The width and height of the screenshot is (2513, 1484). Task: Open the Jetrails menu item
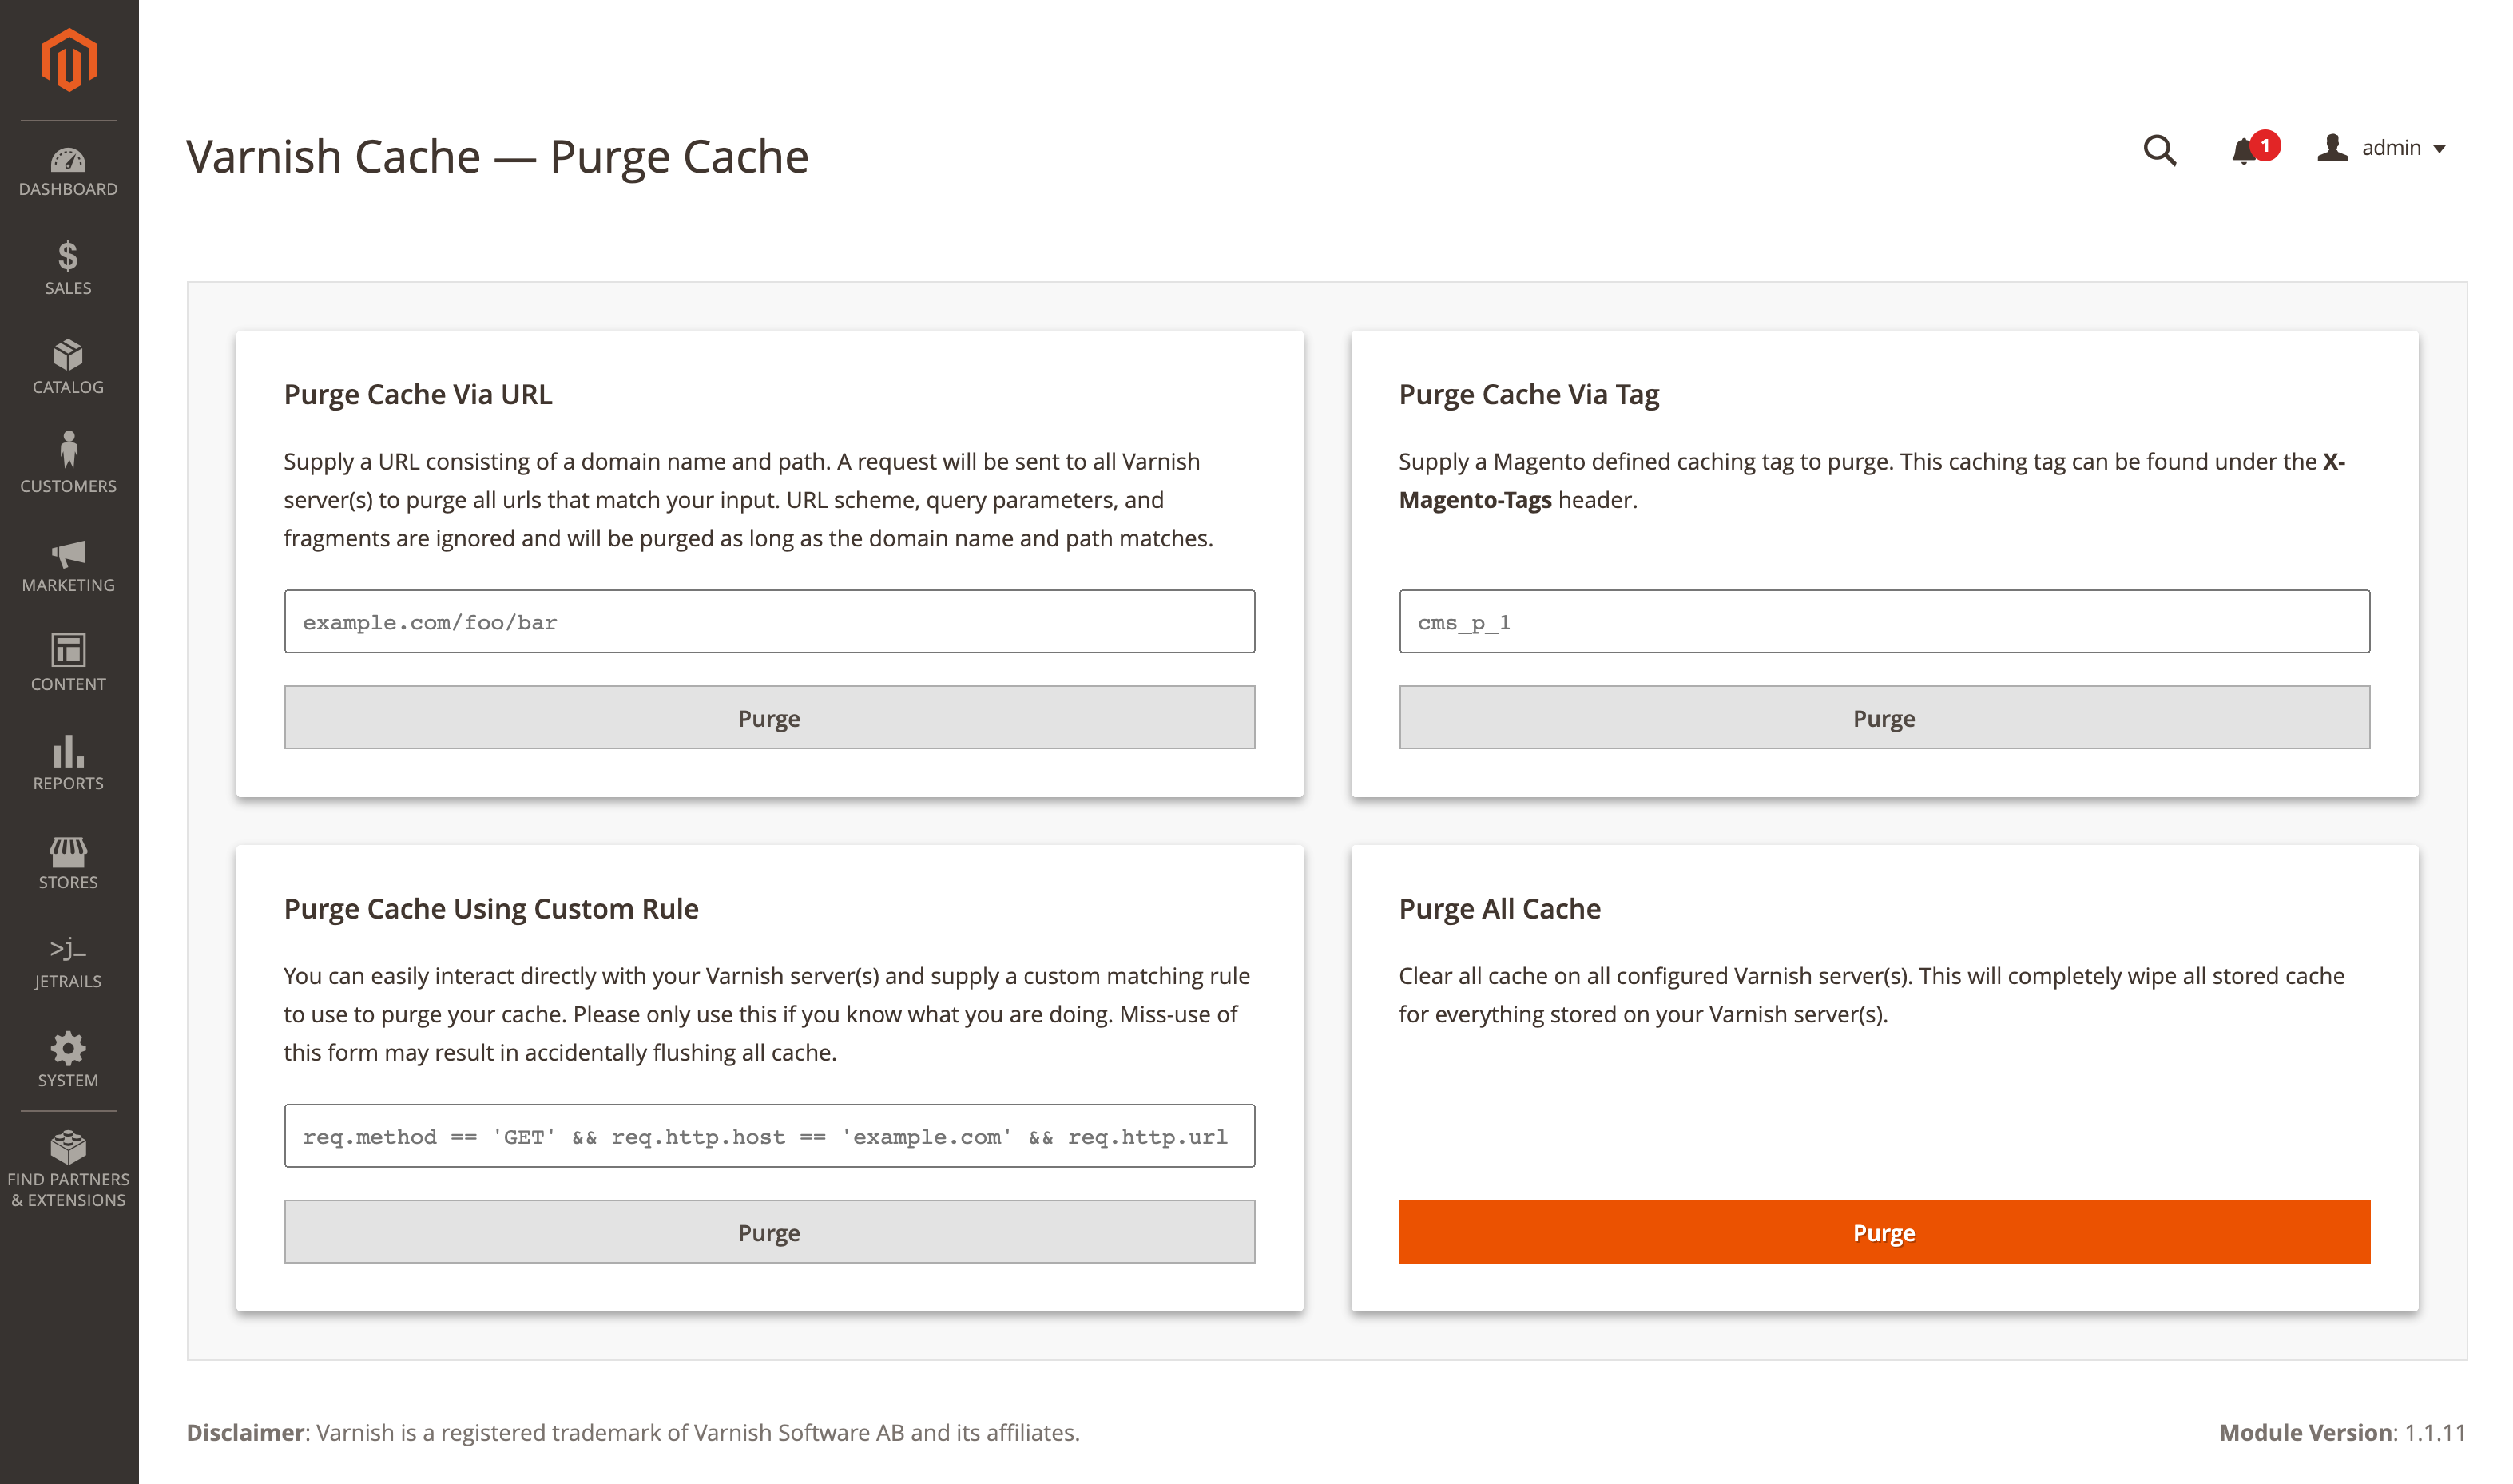click(68, 963)
